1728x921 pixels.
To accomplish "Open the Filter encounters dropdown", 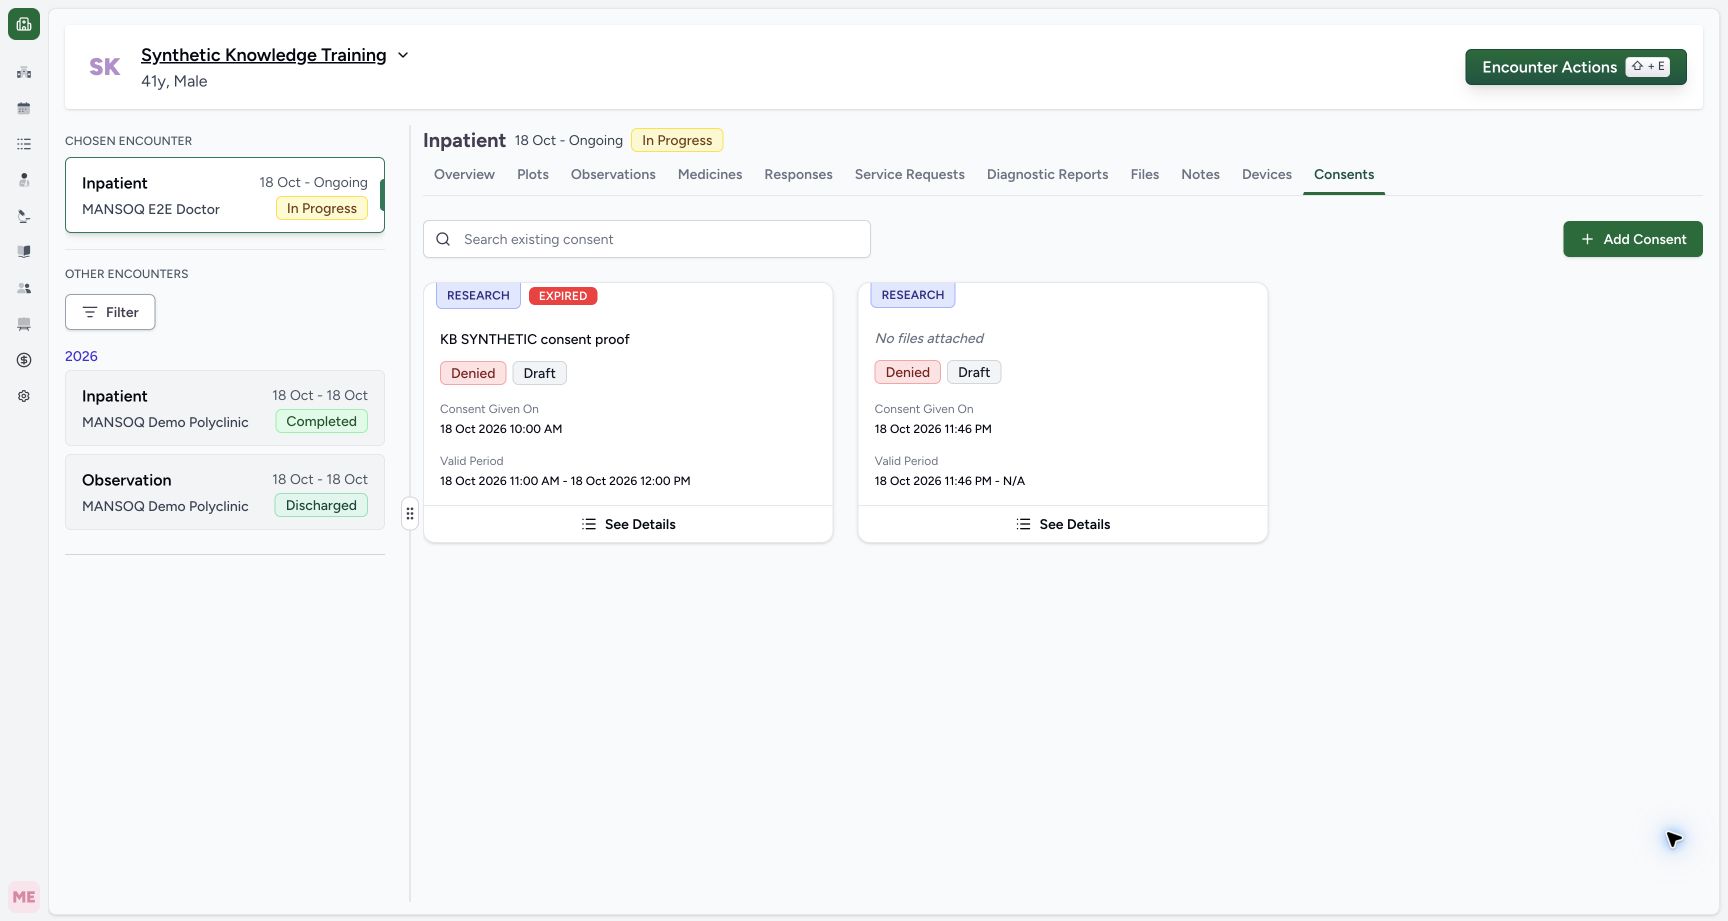I will pos(110,312).
